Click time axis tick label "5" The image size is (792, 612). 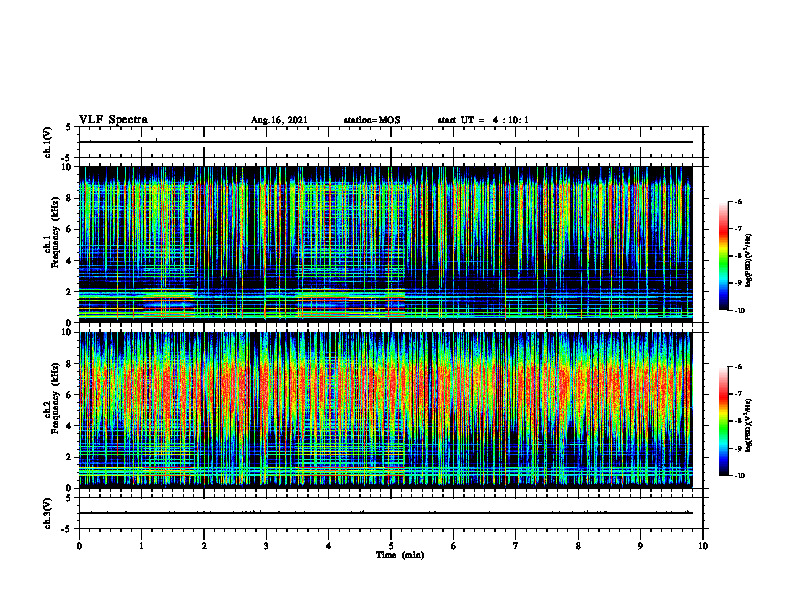(391, 546)
